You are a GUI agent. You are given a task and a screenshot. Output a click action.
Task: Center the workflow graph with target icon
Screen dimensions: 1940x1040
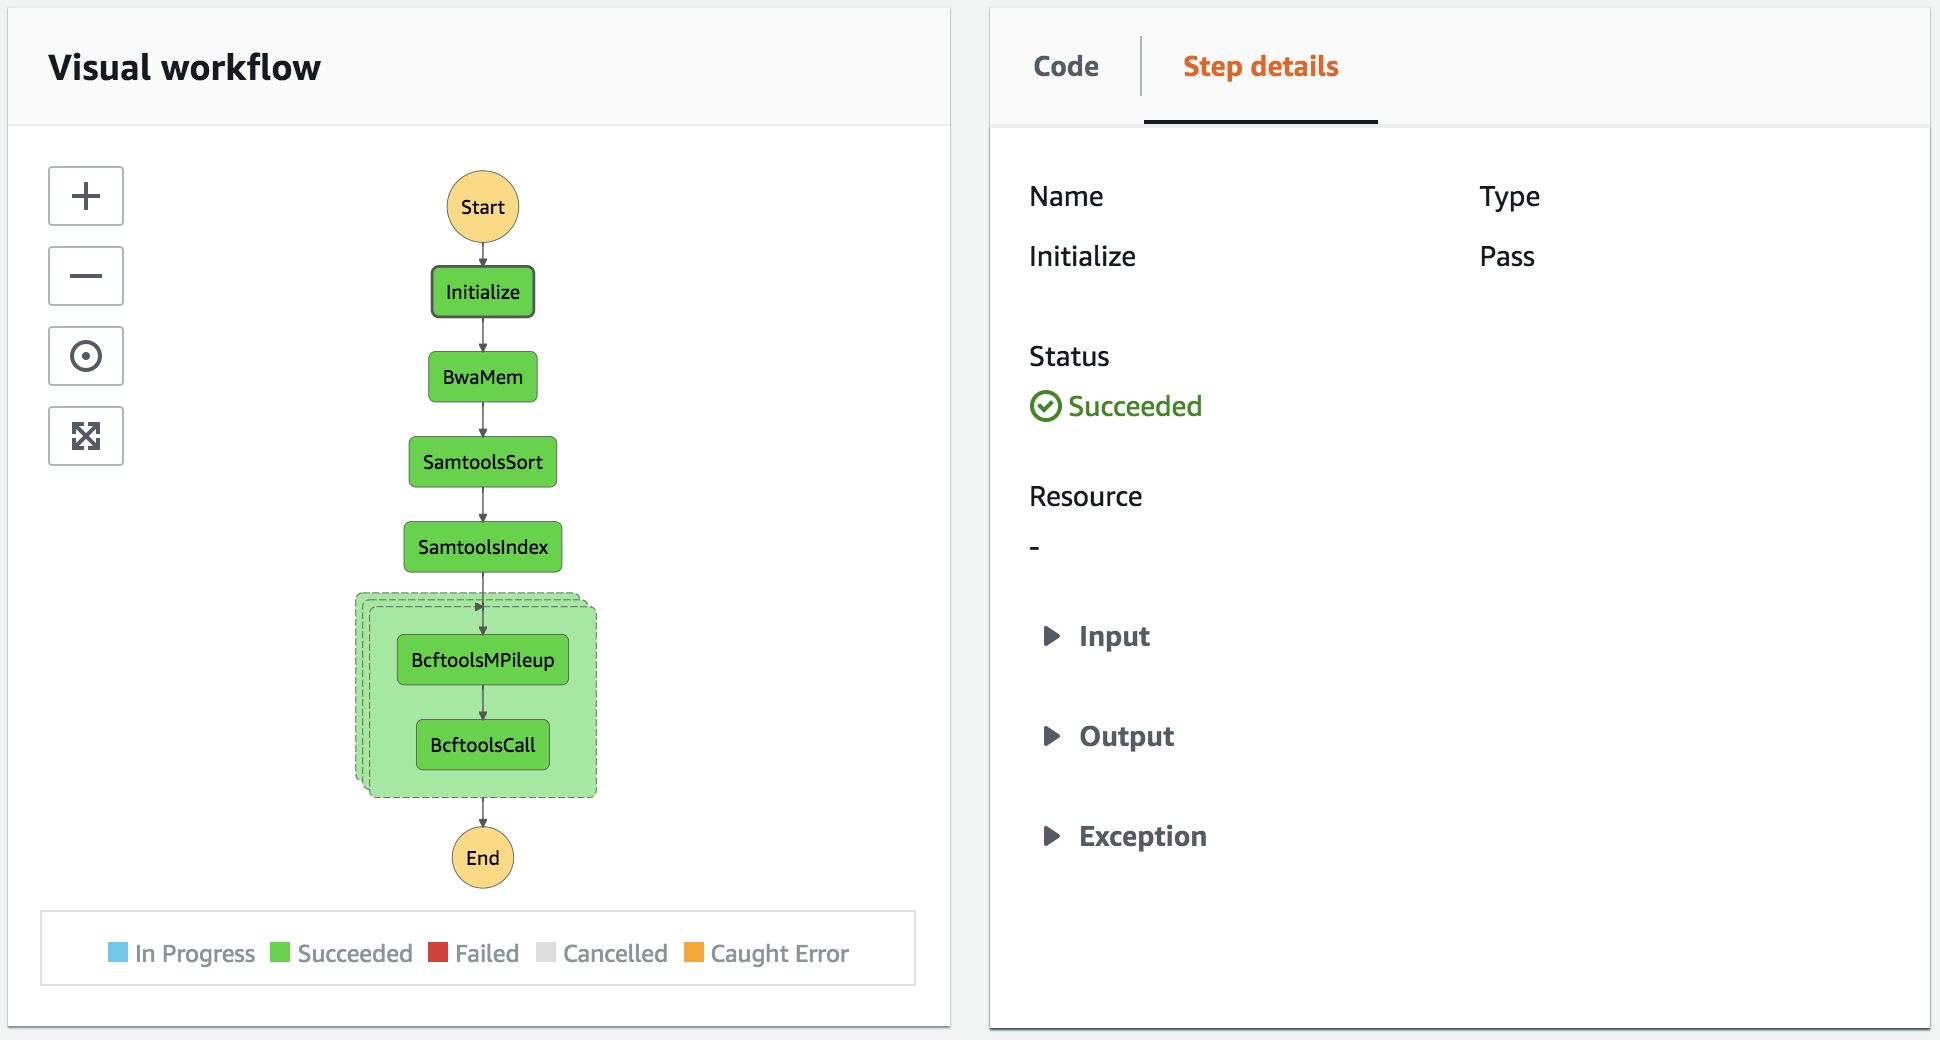click(86, 356)
